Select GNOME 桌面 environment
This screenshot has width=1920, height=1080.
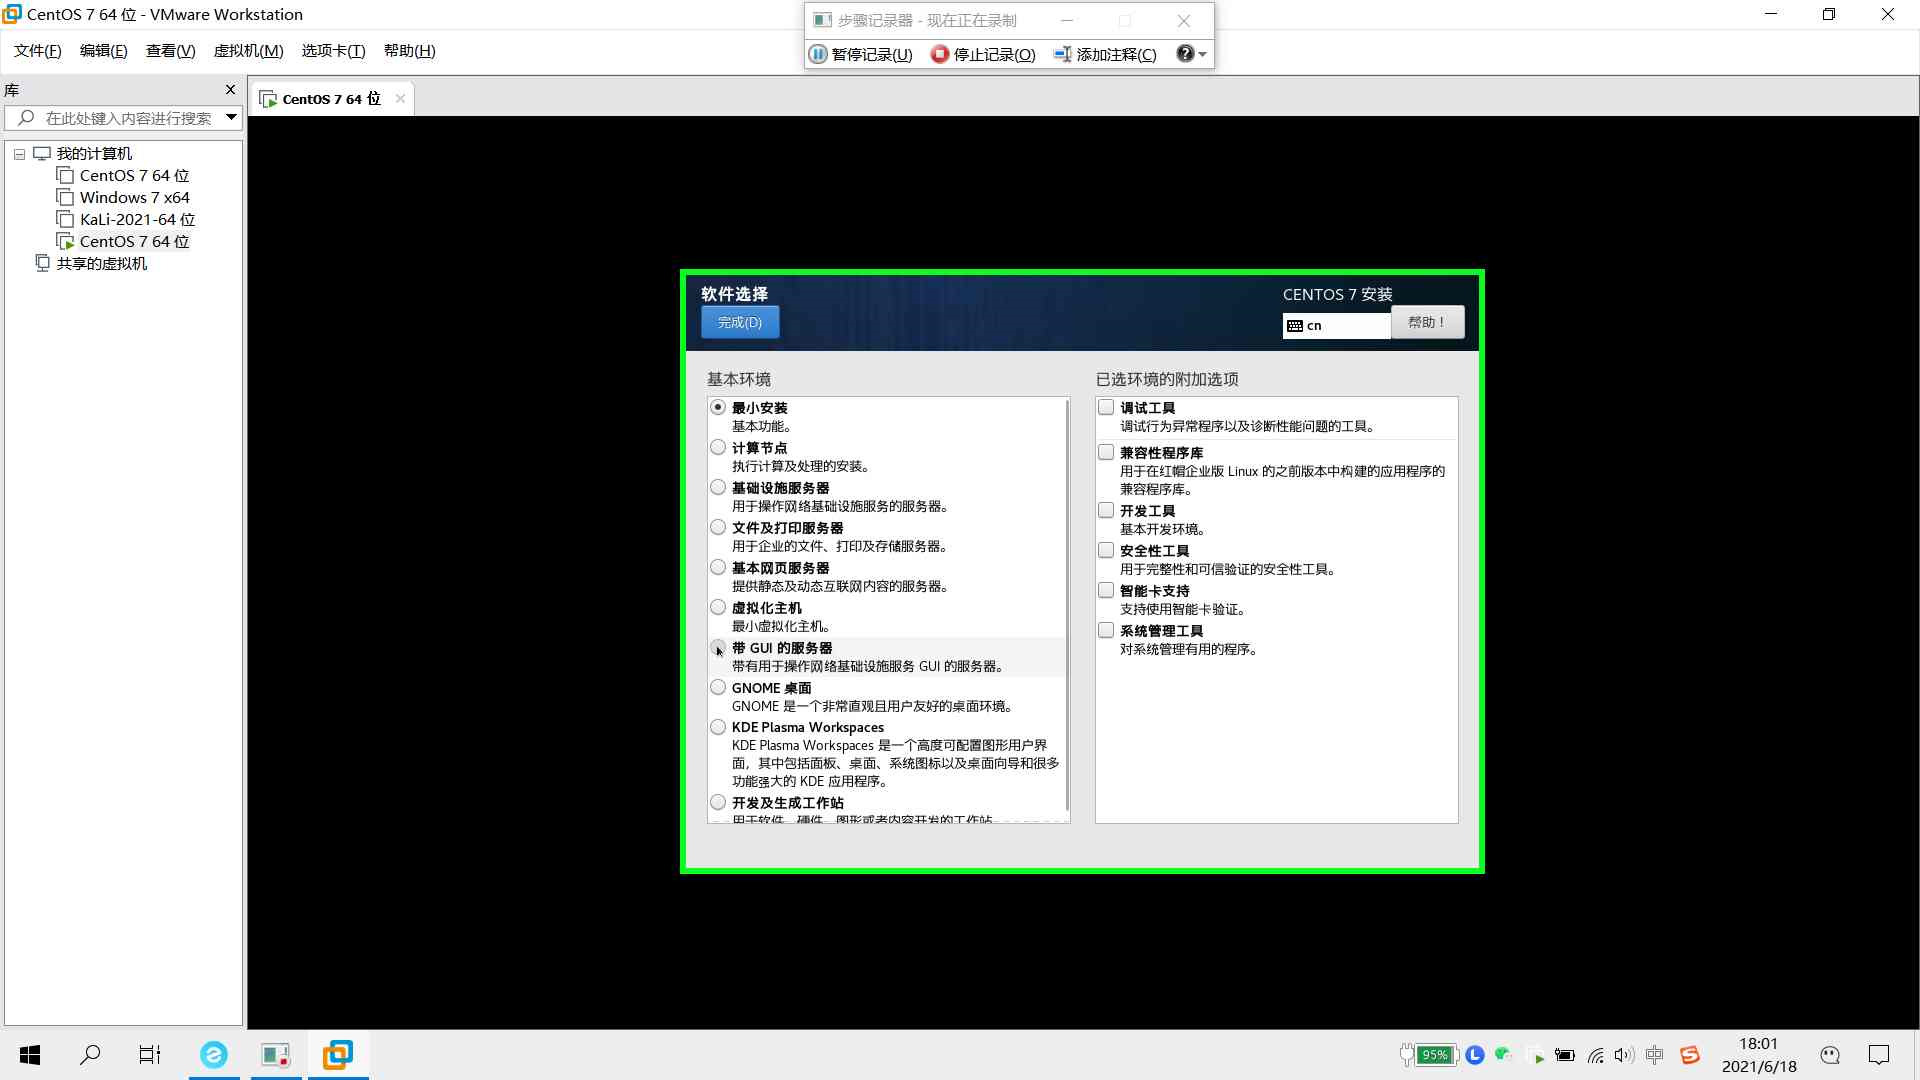(718, 687)
